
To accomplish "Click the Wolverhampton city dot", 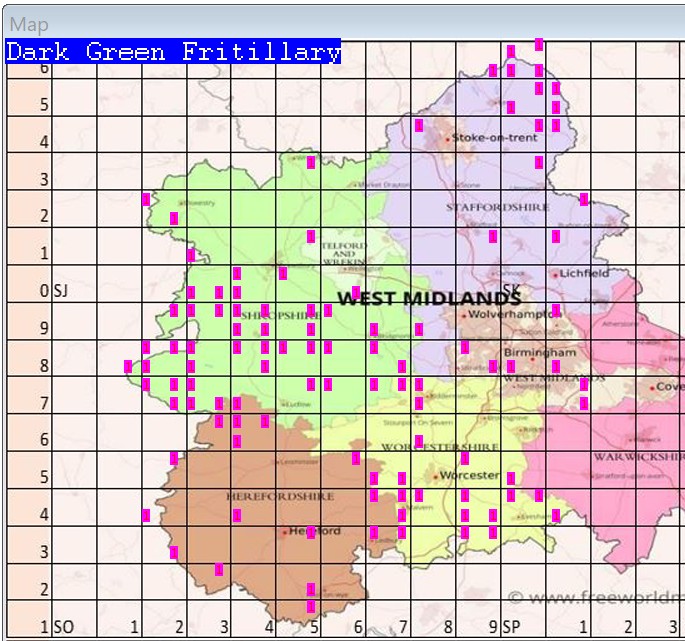I will pos(464,316).
